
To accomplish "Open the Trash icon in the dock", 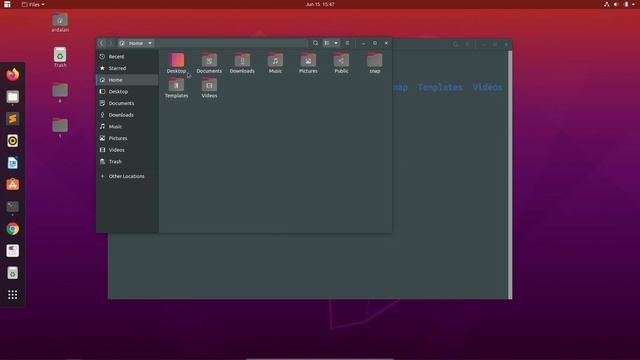I will 13,273.
